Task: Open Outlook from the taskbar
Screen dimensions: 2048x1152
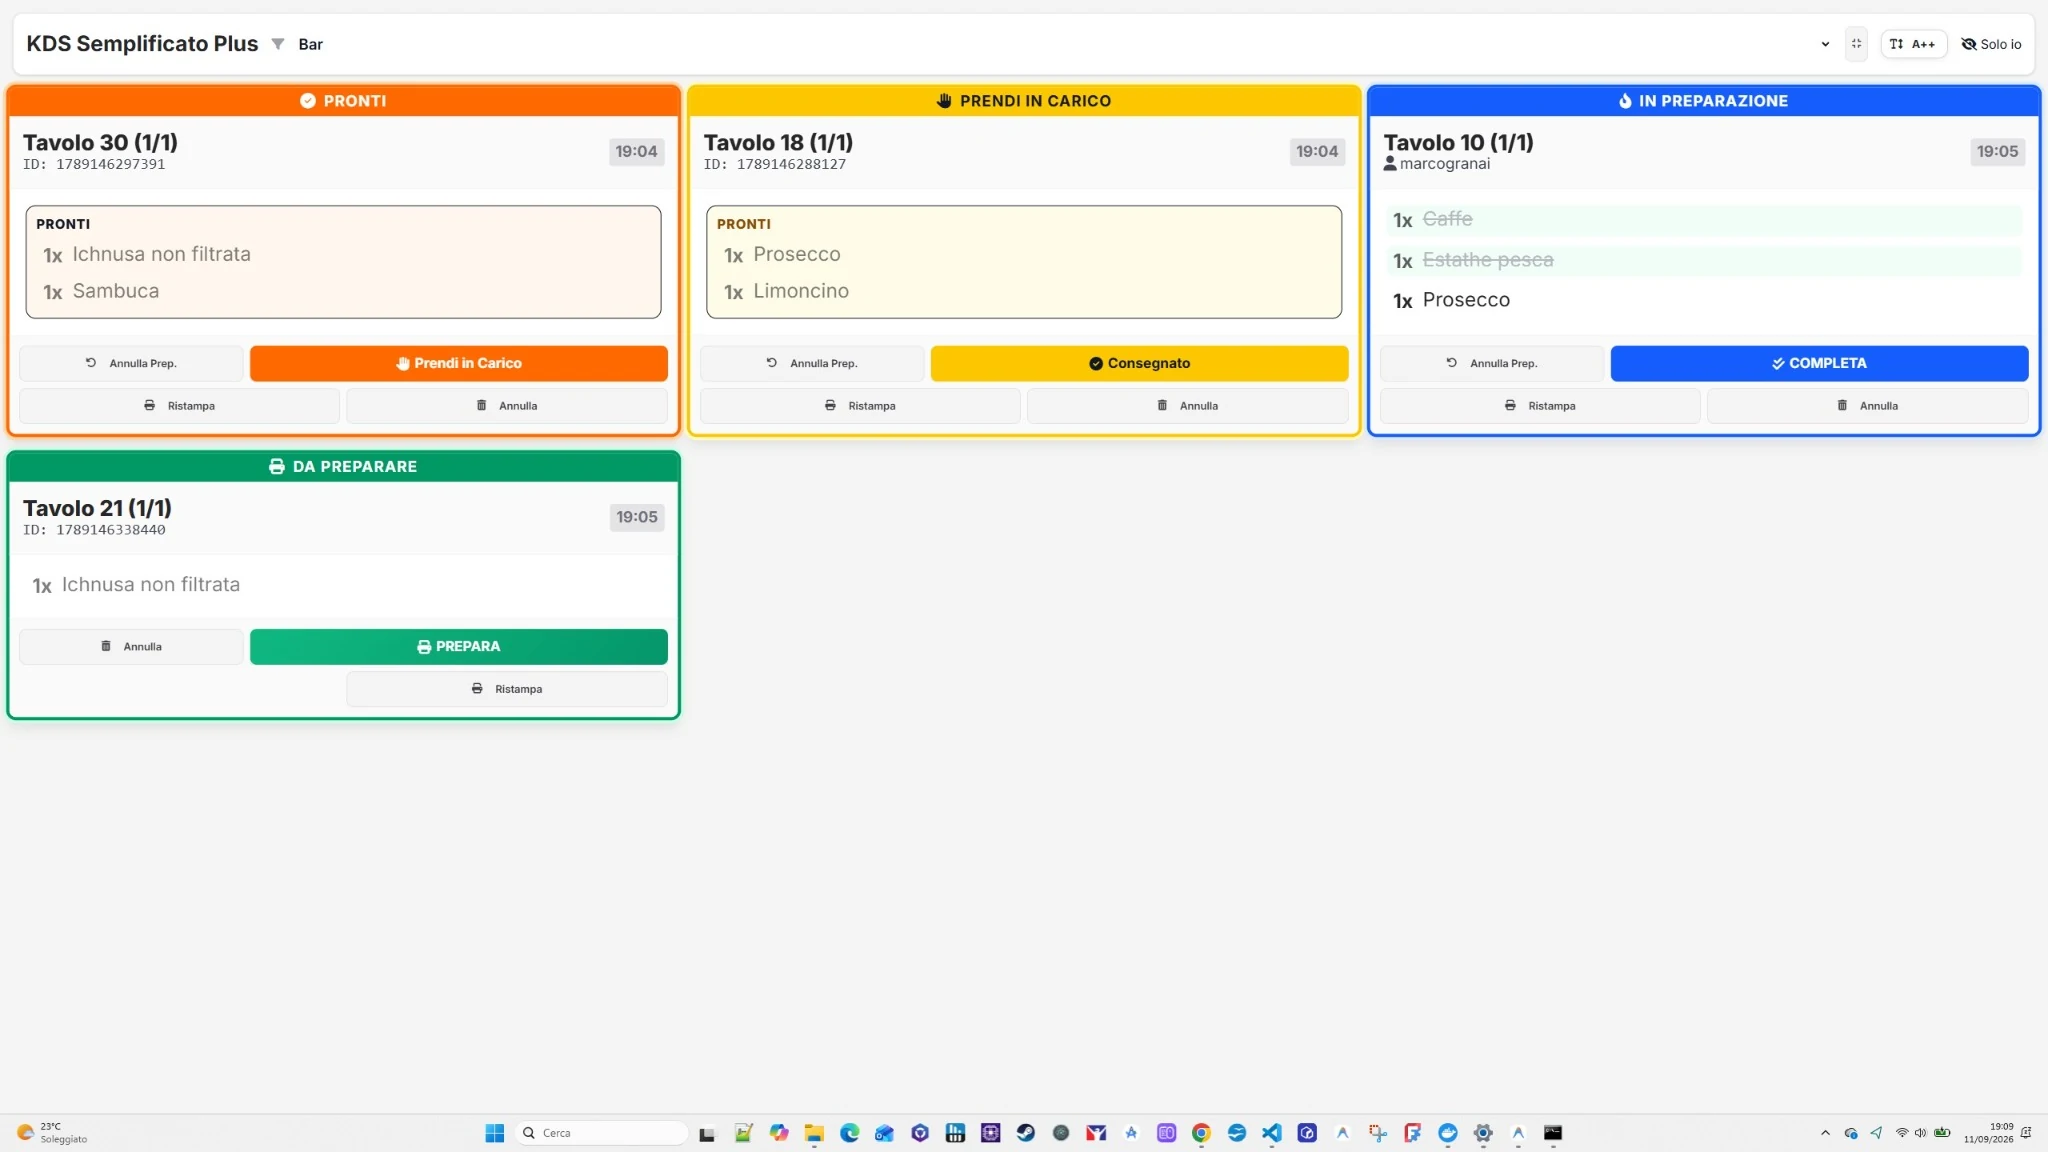Action: (884, 1133)
